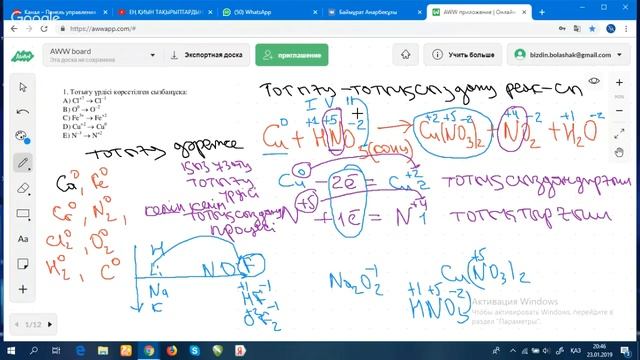Image resolution: width=640 pixels, height=360 pixels.
Task: Click the plus add-content tool
Action: [23, 289]
